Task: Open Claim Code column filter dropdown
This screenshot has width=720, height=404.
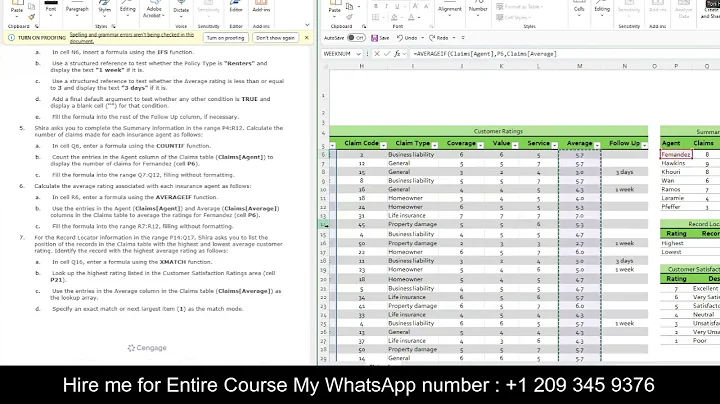Action: (x=383, y=146)
